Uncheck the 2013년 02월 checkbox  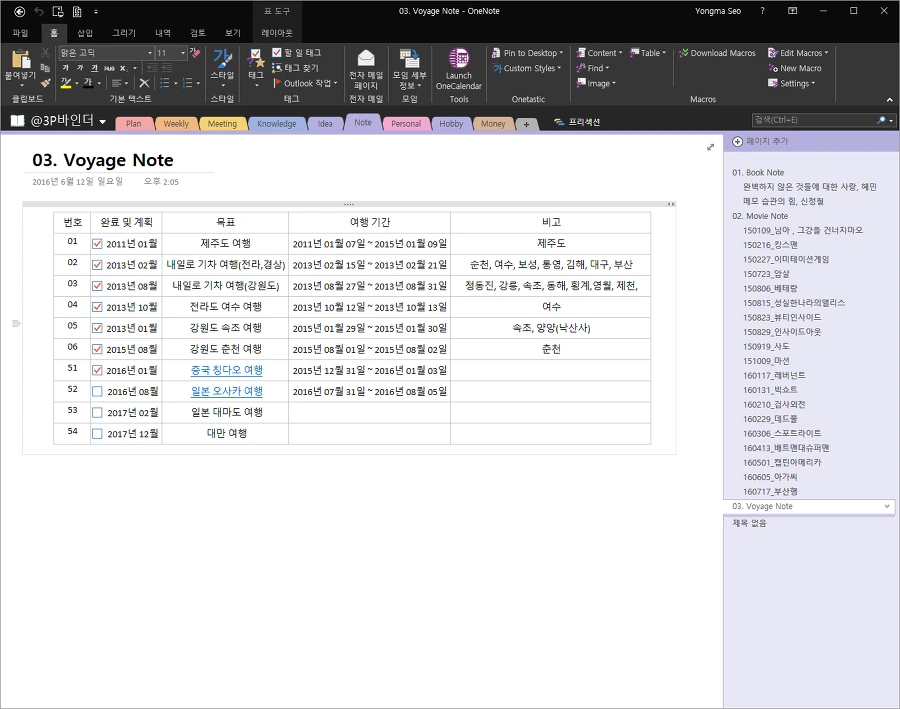97,265
